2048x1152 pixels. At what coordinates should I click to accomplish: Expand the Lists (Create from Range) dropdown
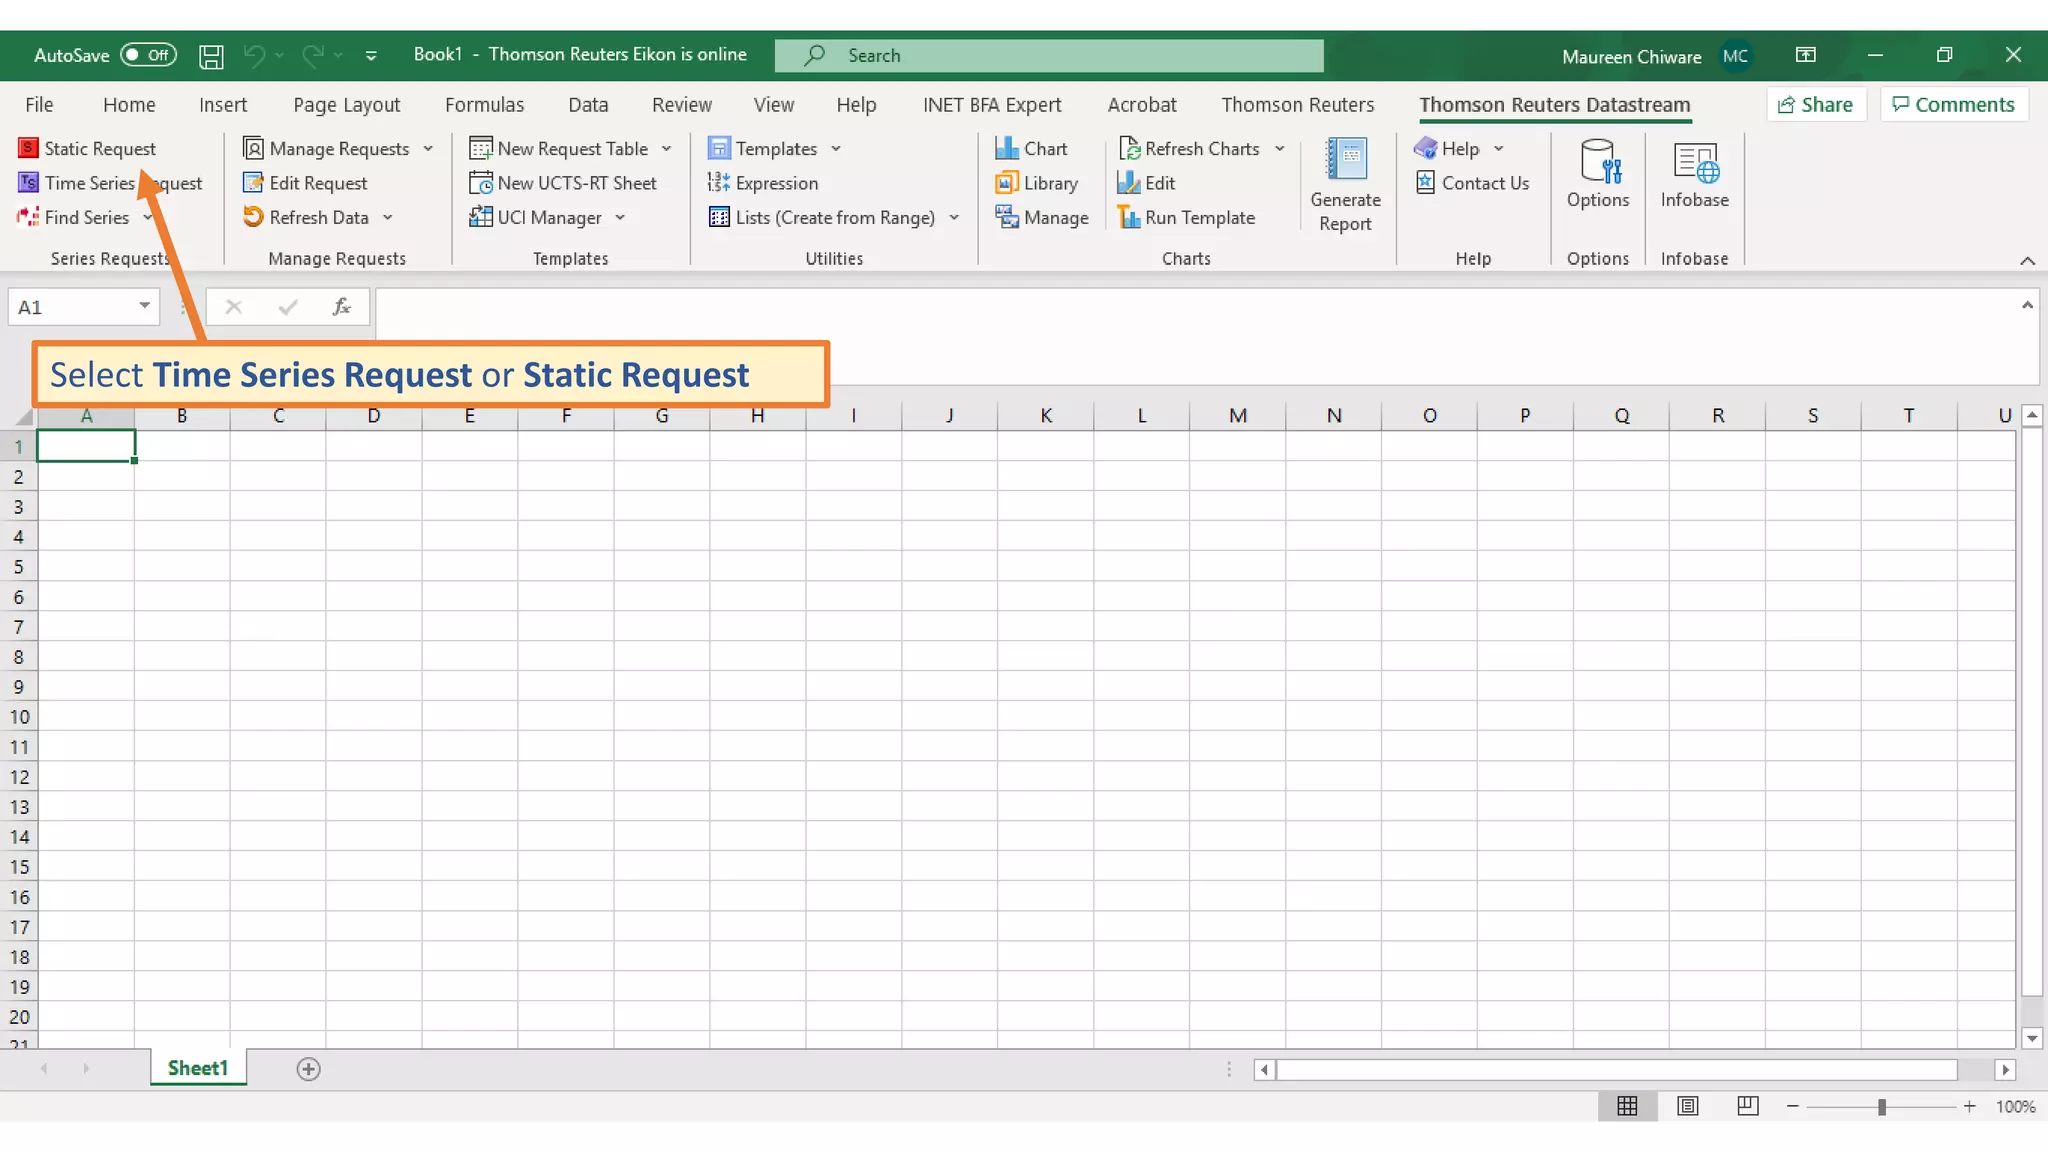click(x=954, y=217)
